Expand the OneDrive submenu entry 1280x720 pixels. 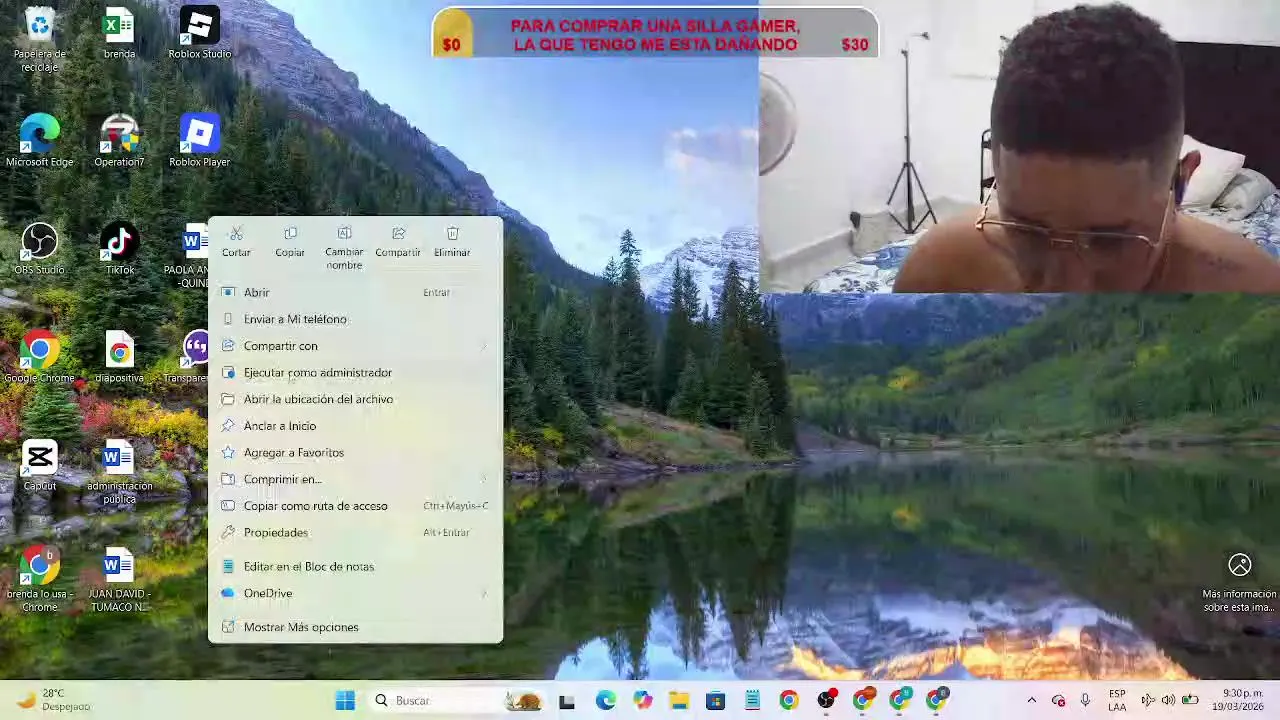pyautogui.click(x=355, y=593)
